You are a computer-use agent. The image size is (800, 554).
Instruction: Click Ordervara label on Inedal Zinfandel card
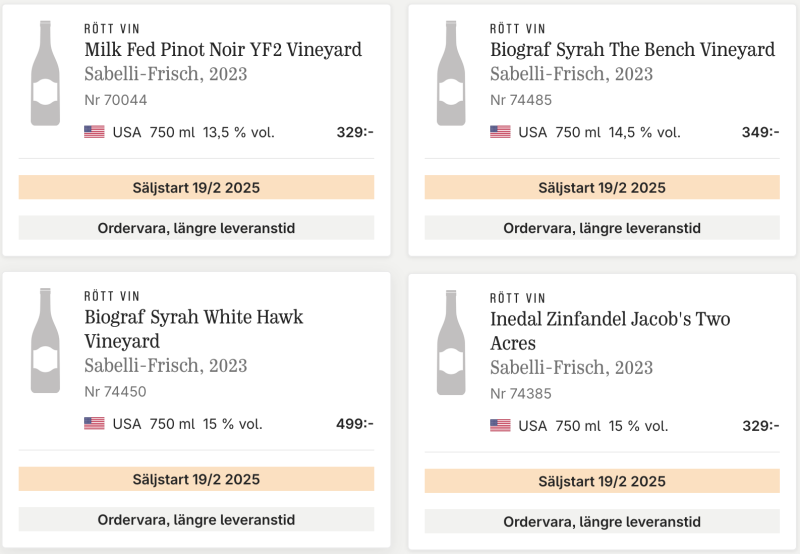(x=602, y=521)
